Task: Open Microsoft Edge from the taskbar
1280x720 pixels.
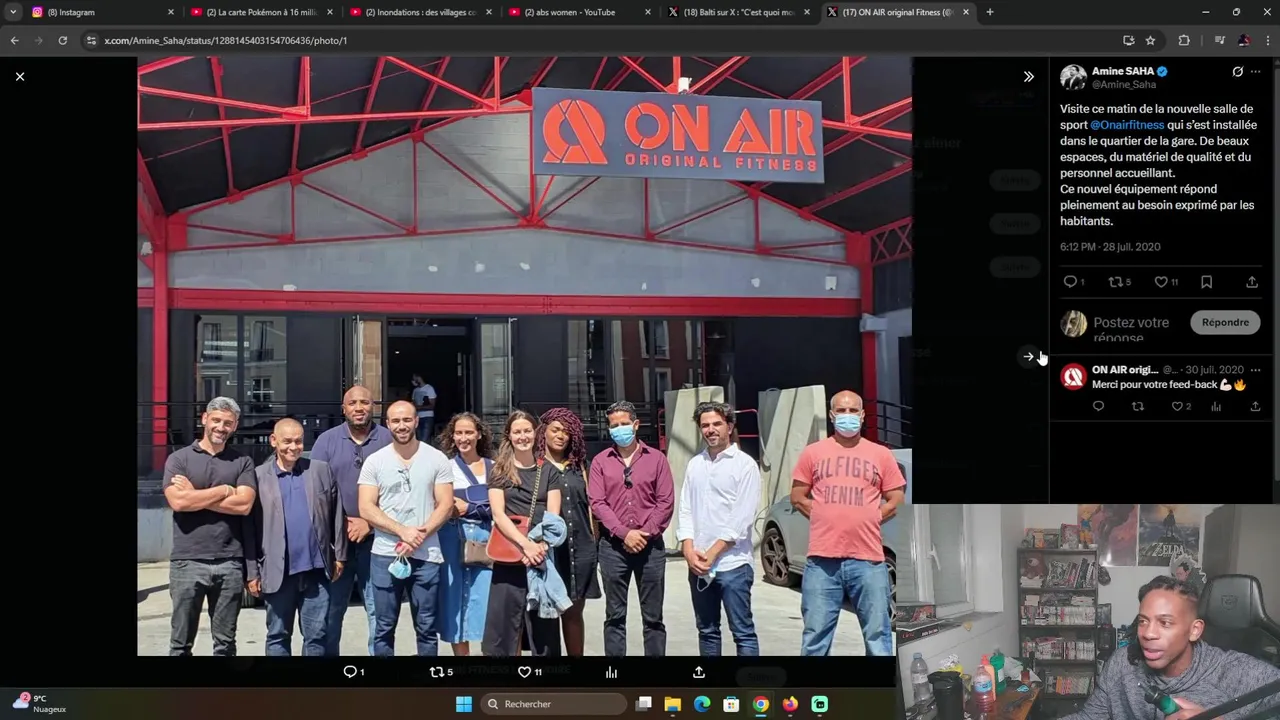Action: [x=702, y=704]
